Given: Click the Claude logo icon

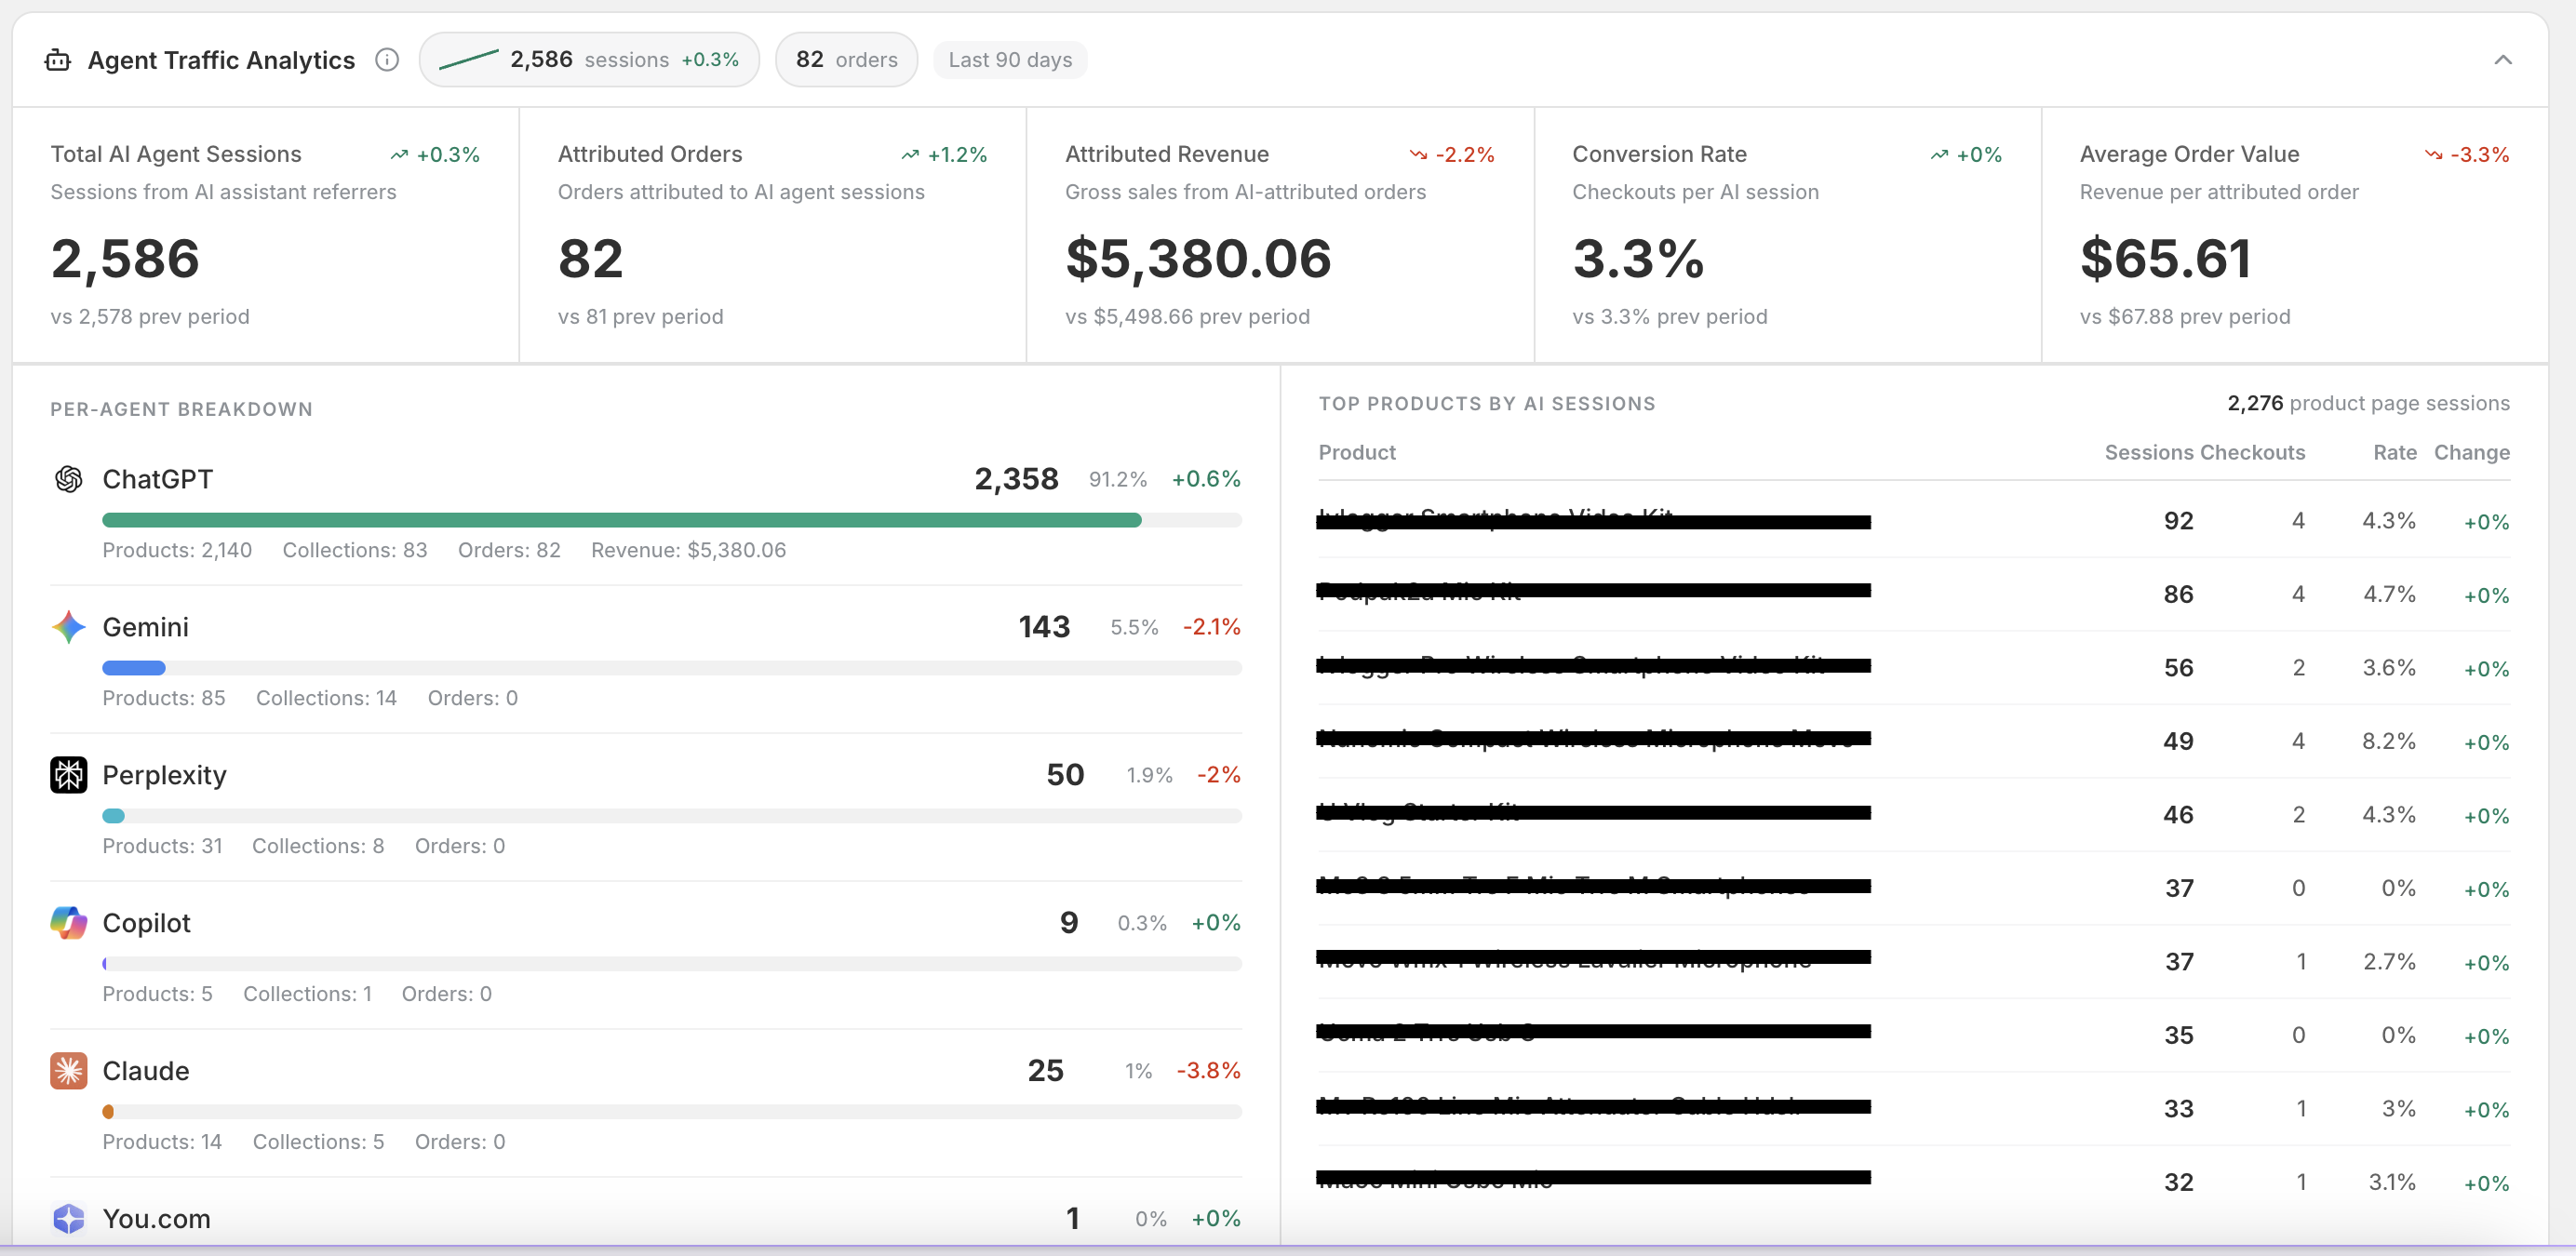Looking at the screenshot, I should pyautogui.click(x=68, y=1071).
